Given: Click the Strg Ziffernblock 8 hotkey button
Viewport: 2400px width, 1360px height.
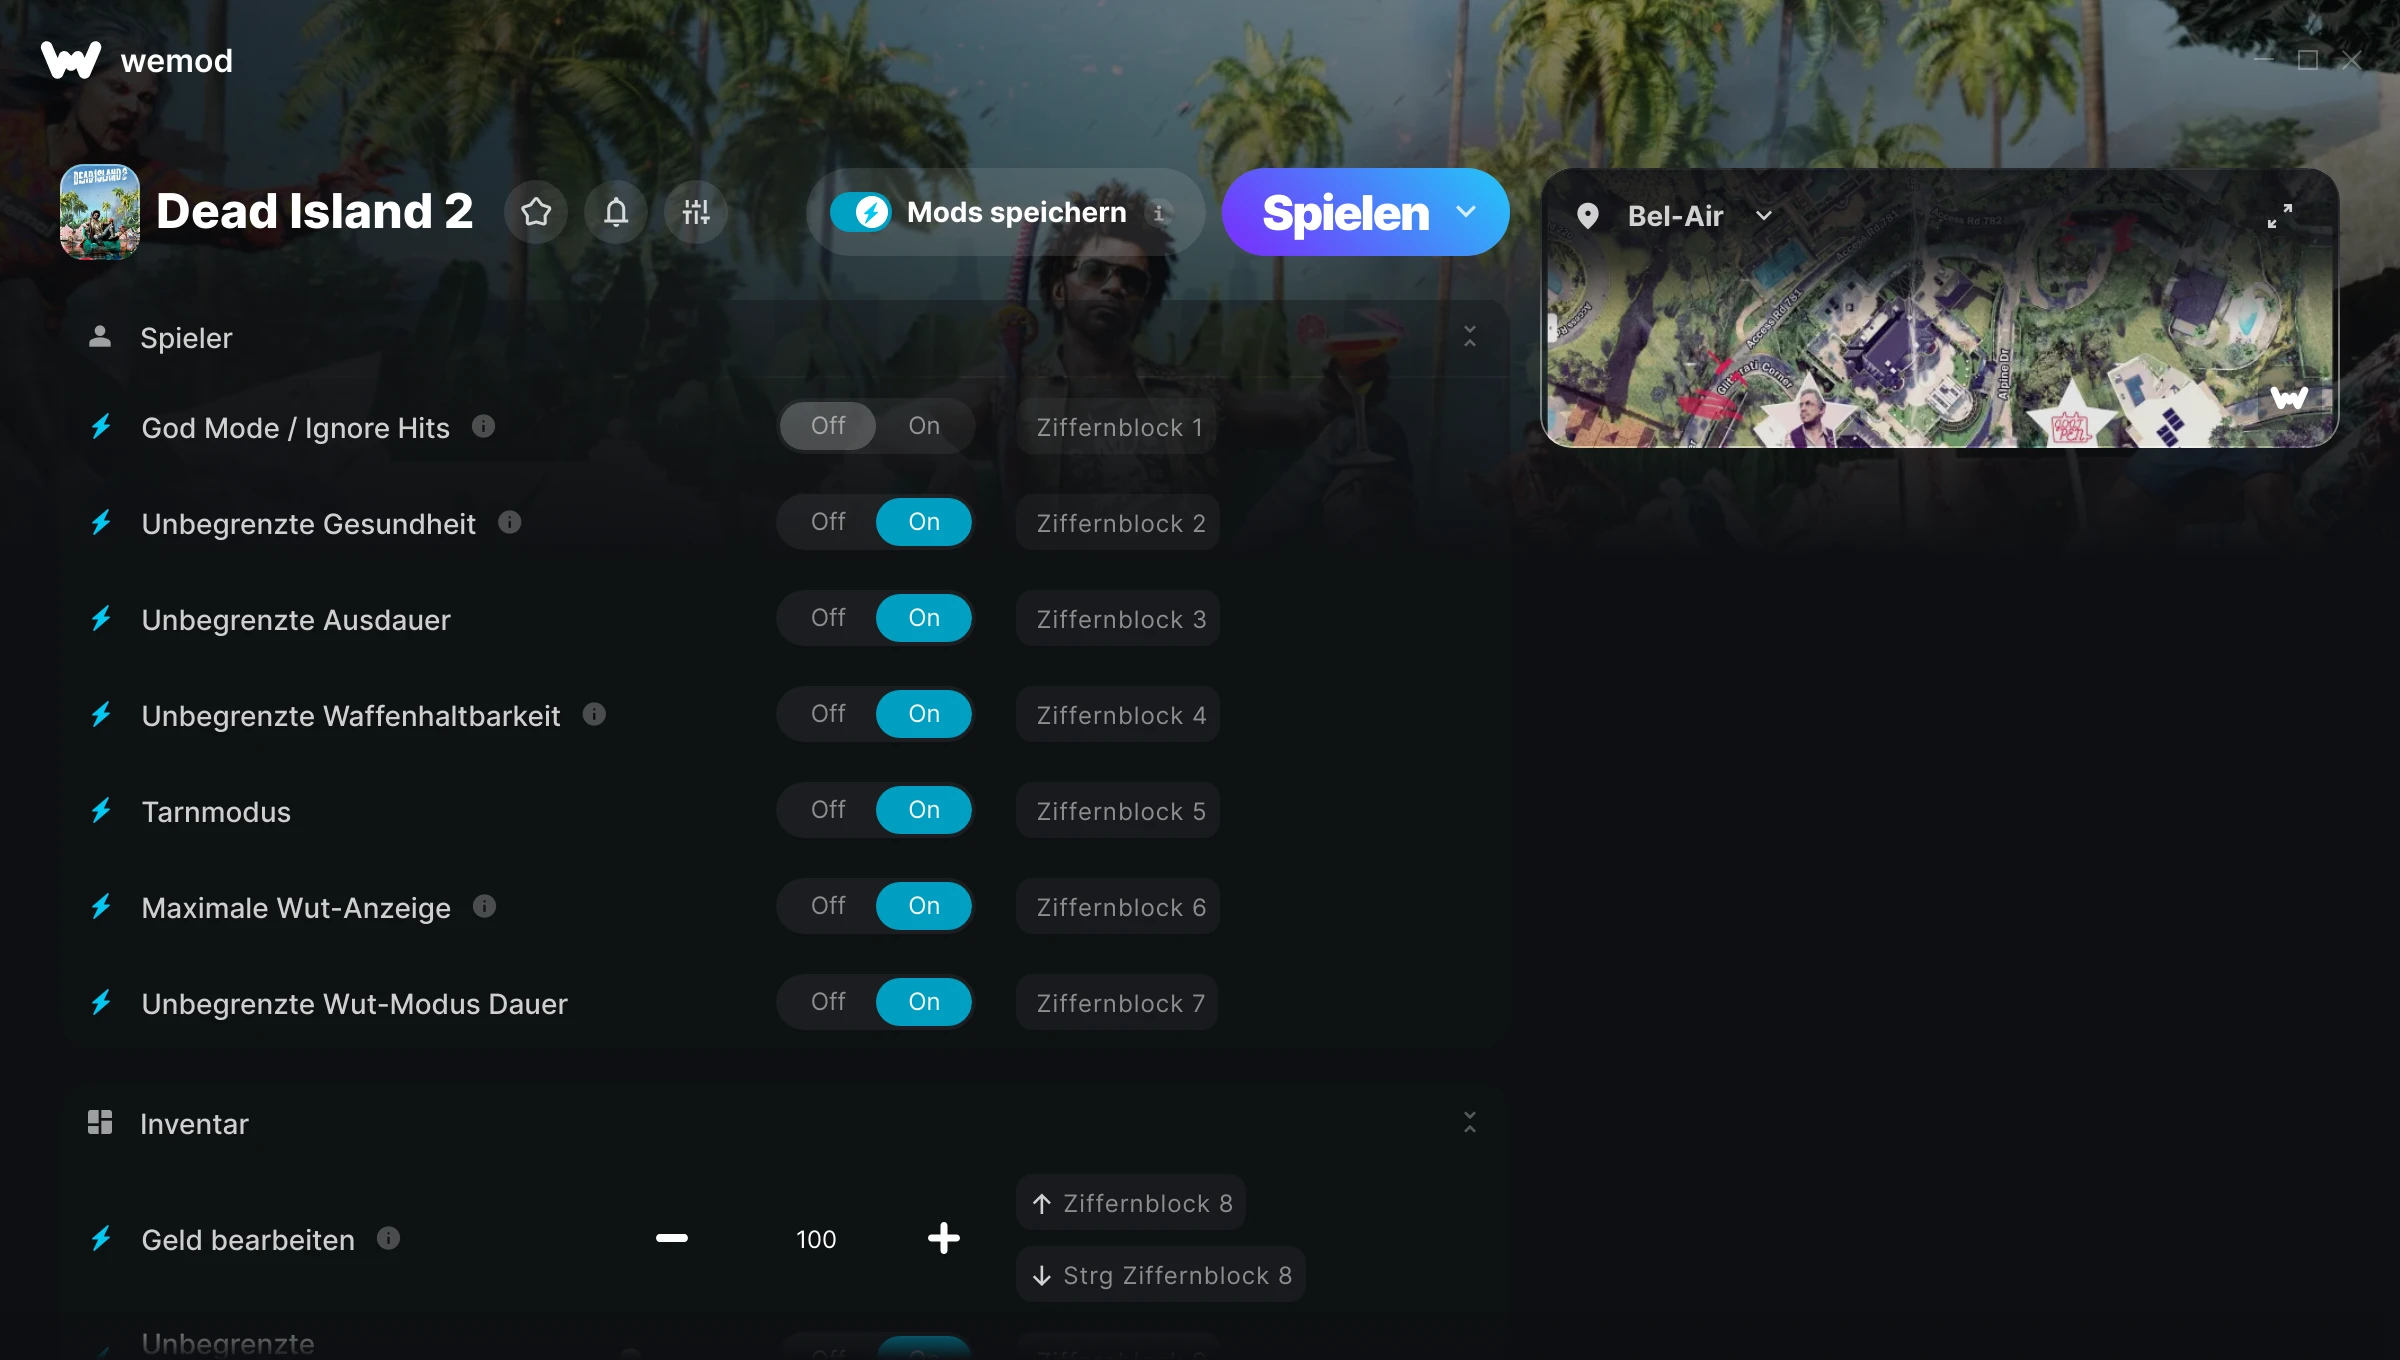Looking at the screenshot, I should (1161, 1274).
